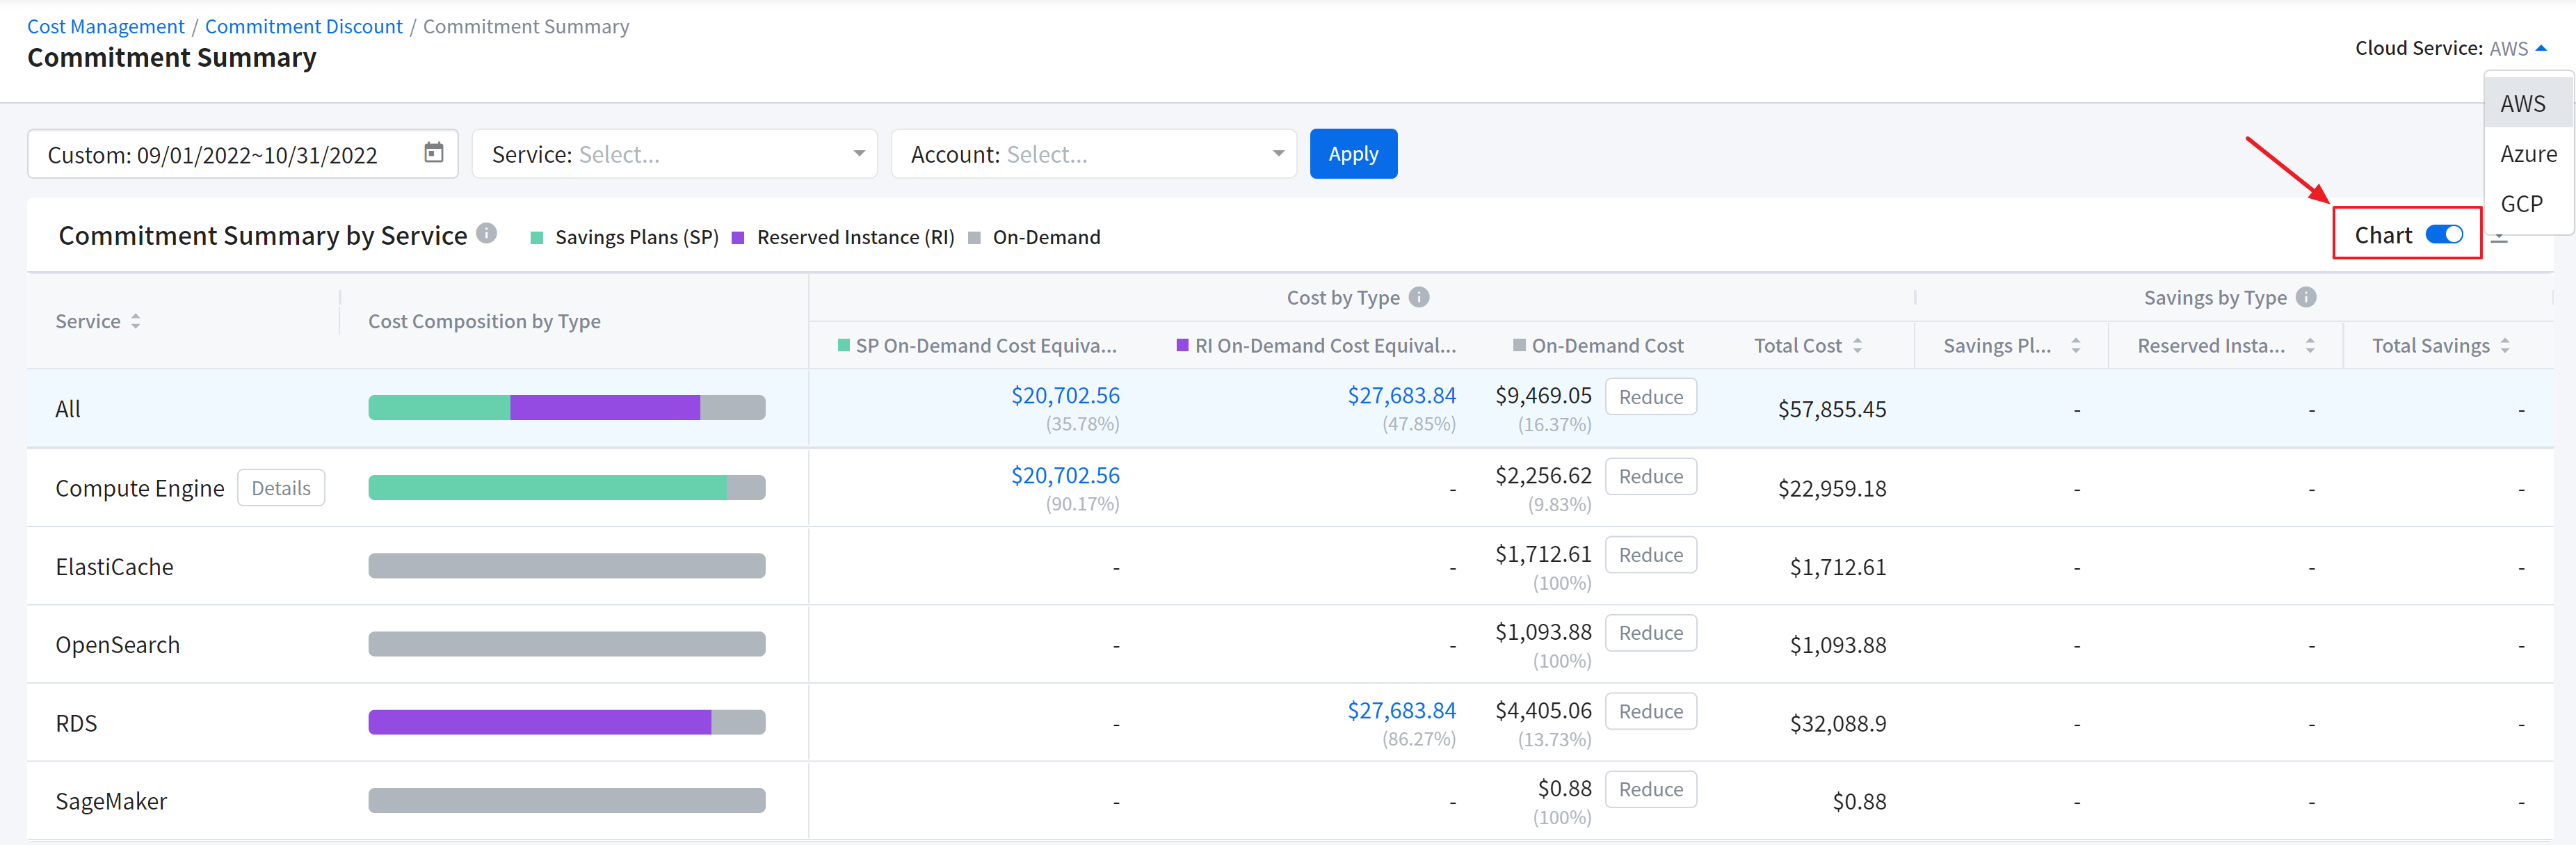Sort by Total Cost column
This screenshot has width=2576, height=845.
pos(1857,346)
